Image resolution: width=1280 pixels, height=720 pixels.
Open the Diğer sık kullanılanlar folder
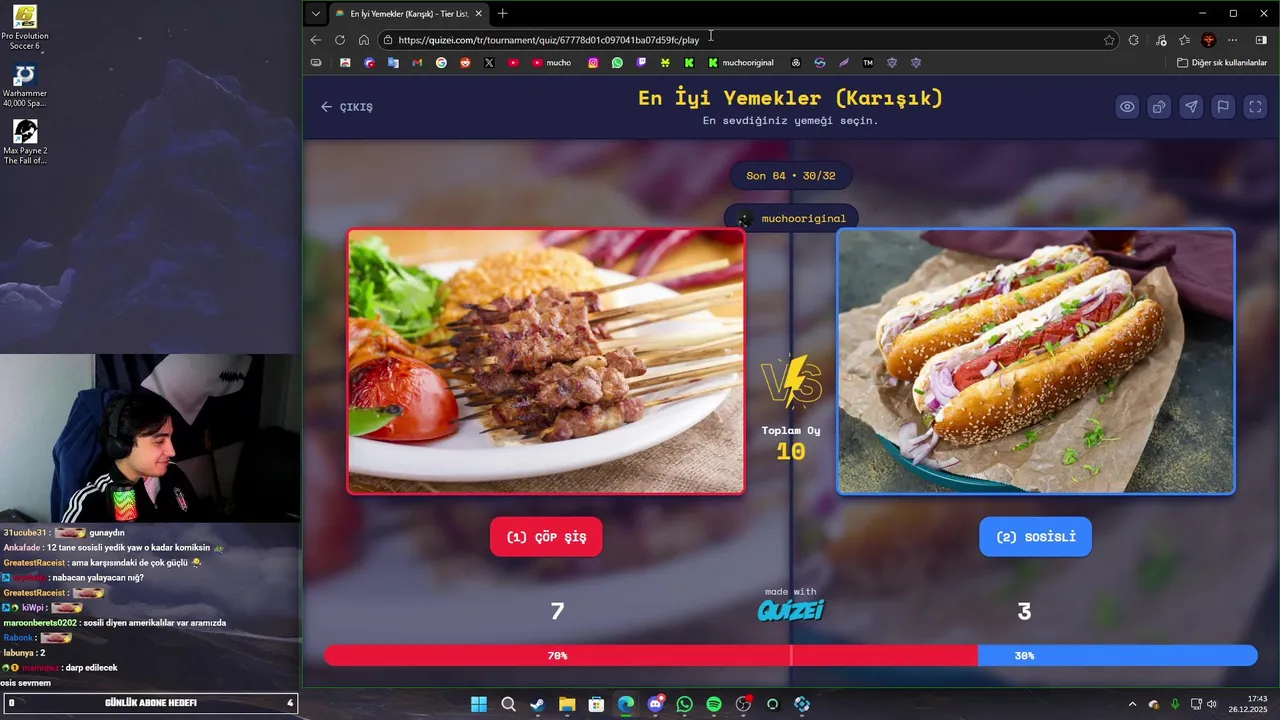[x=1222, y=63]
